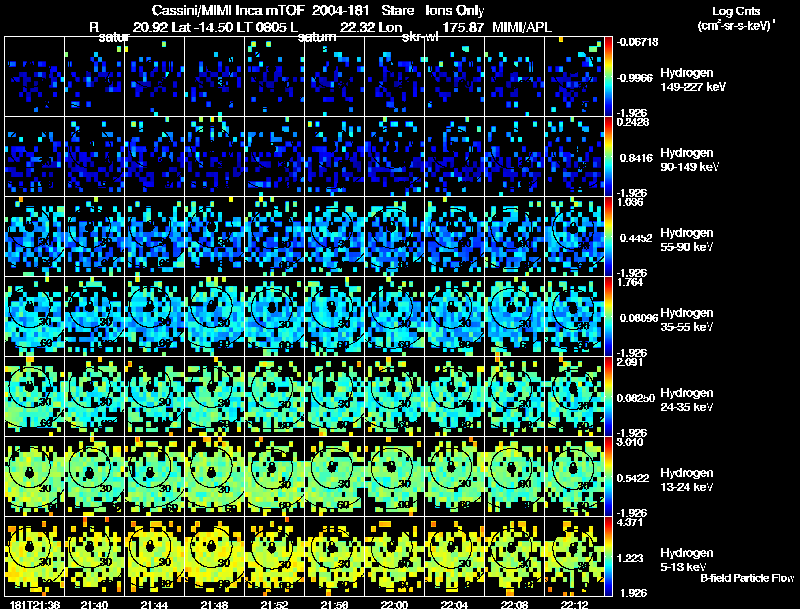Click the 1.036 color scale value
This screenshot has width=800, height=609.
[630, 202]
